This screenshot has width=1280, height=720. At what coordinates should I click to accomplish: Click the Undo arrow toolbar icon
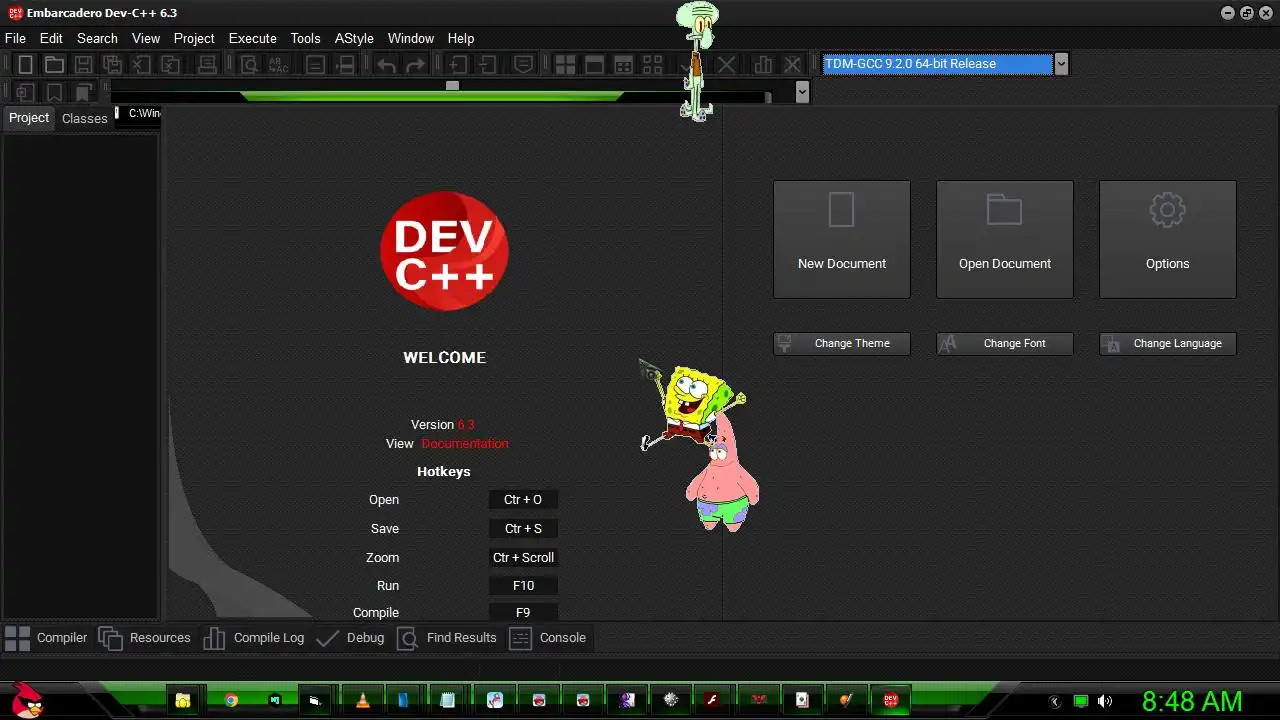[x=387, y=65]
